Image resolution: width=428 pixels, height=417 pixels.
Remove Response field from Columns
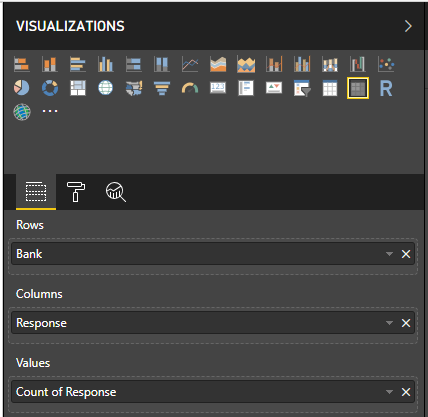pyautogui.click(x=406, y=323)
